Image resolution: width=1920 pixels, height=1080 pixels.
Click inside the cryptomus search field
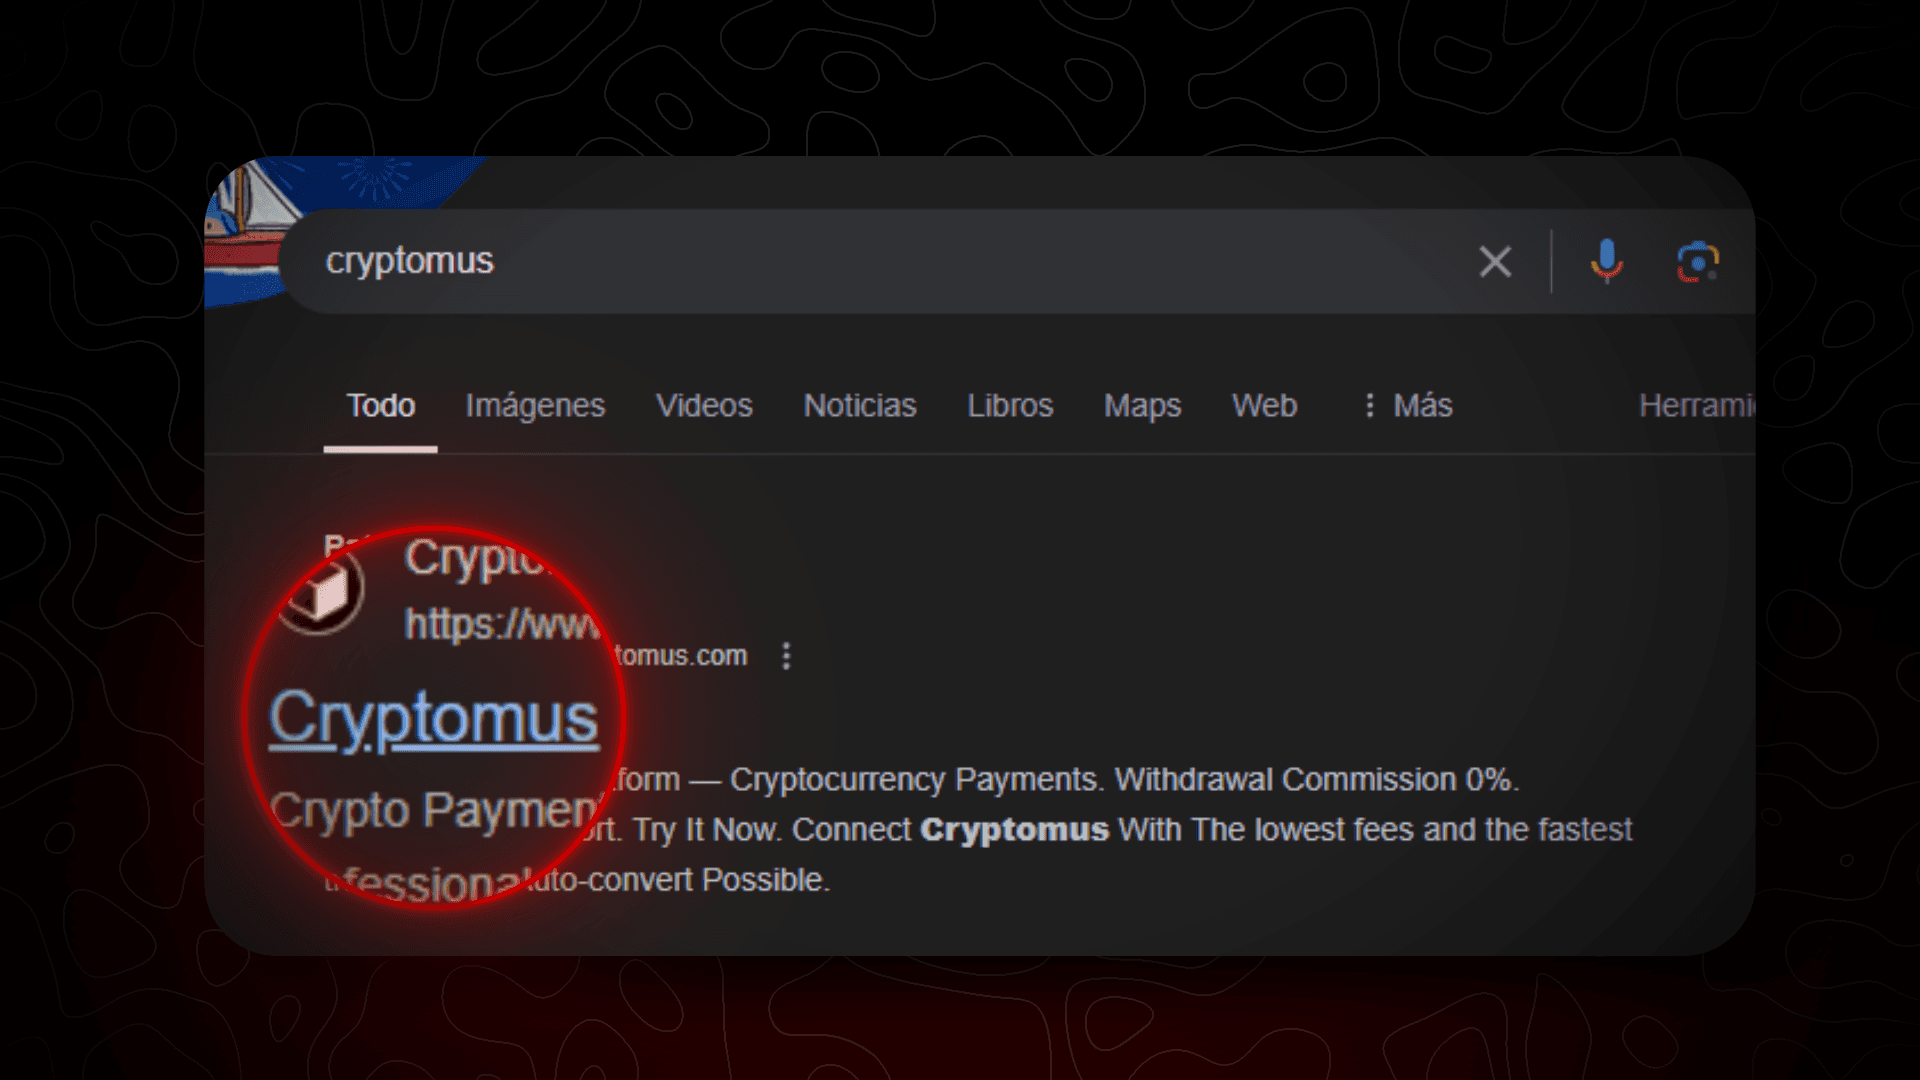(x=880, y=261)
